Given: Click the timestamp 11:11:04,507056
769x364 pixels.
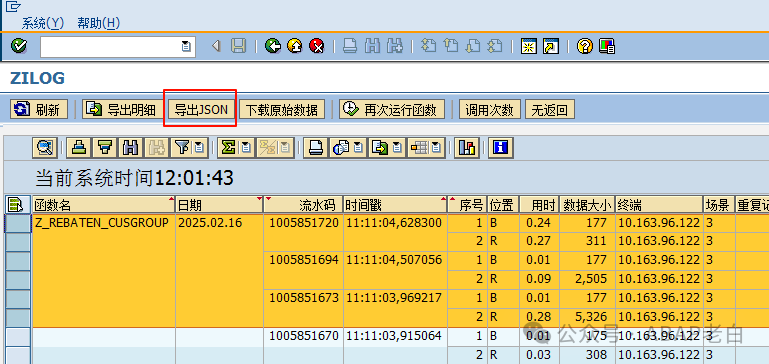Looking at the screenshot, I should [x=394, y=260].
